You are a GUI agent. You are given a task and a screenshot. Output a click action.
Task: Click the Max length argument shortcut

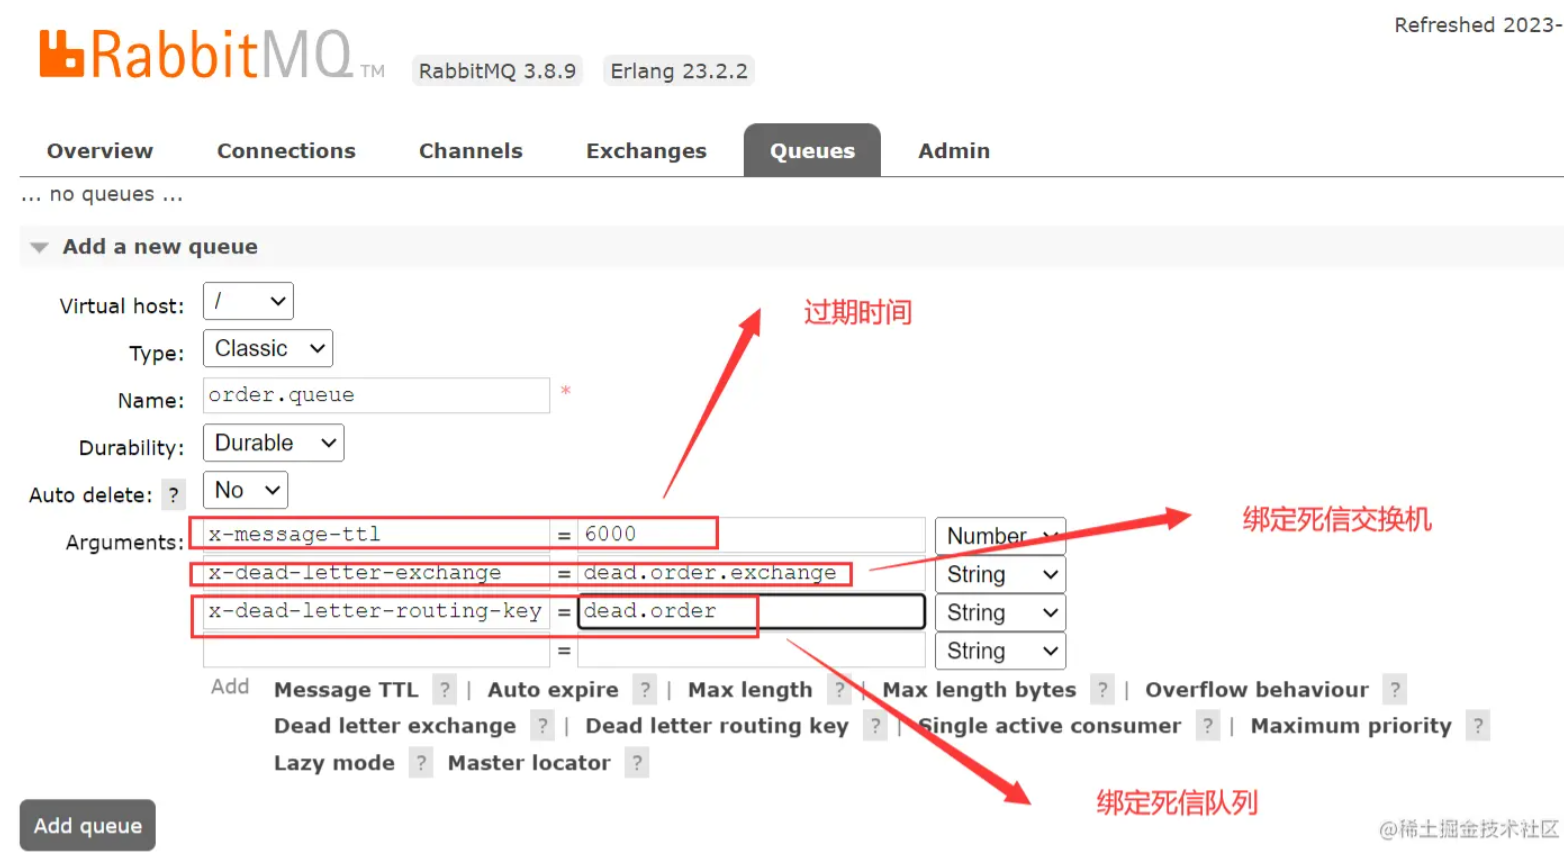point(750,690)
